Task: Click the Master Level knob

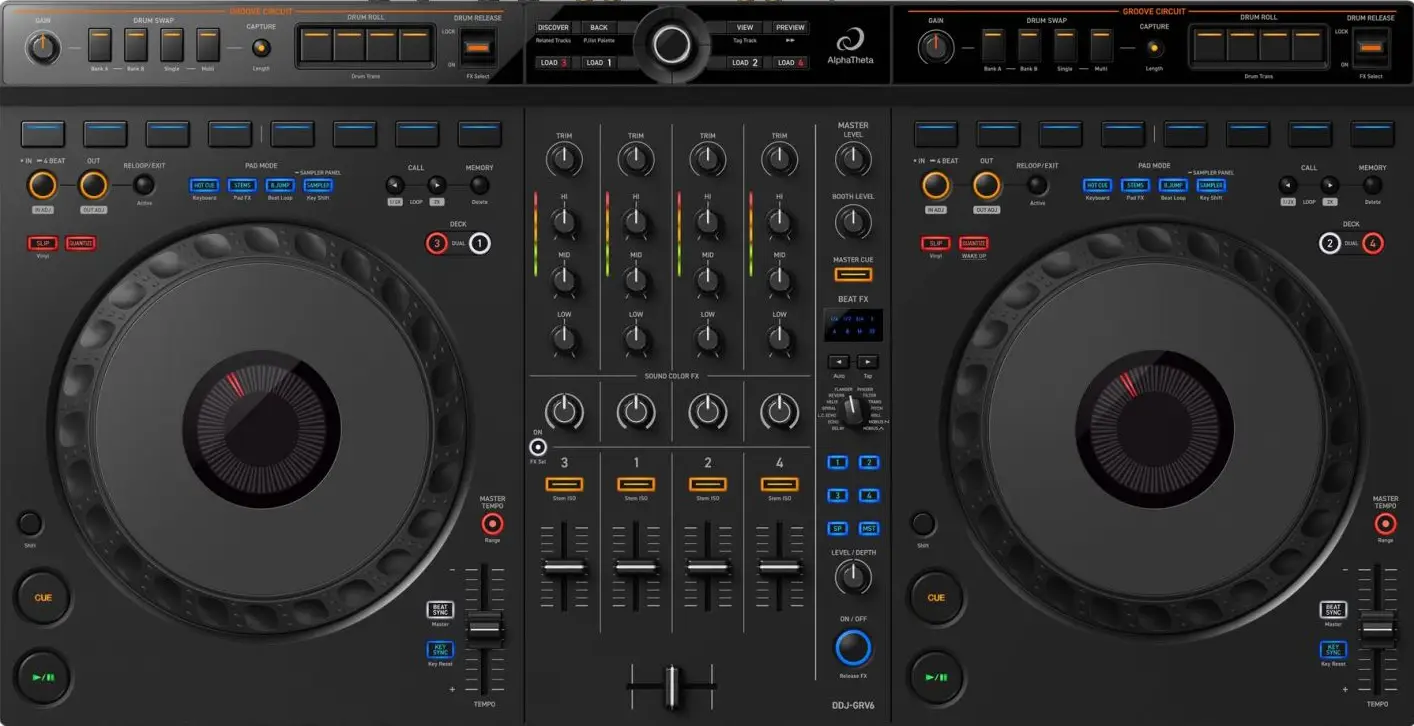Action: click(853, 158)
